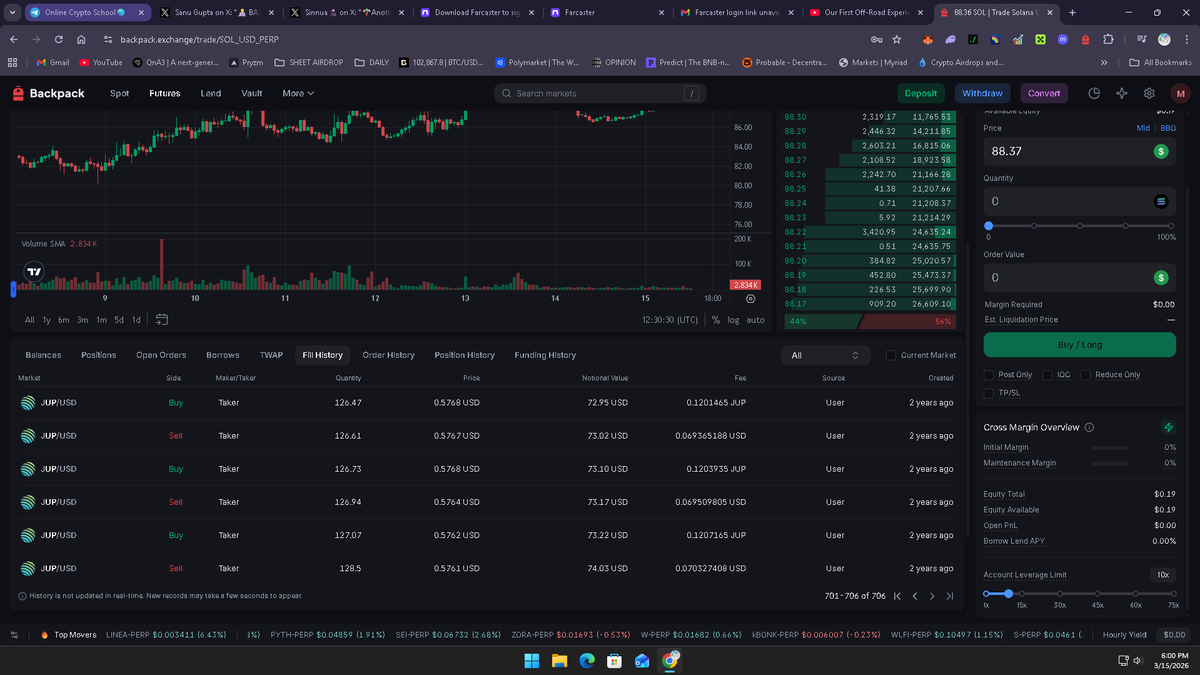This screenshot has height=675, width=1200.
Task: Open the settings gear in Backpack header
Action: pos(1149,93)
